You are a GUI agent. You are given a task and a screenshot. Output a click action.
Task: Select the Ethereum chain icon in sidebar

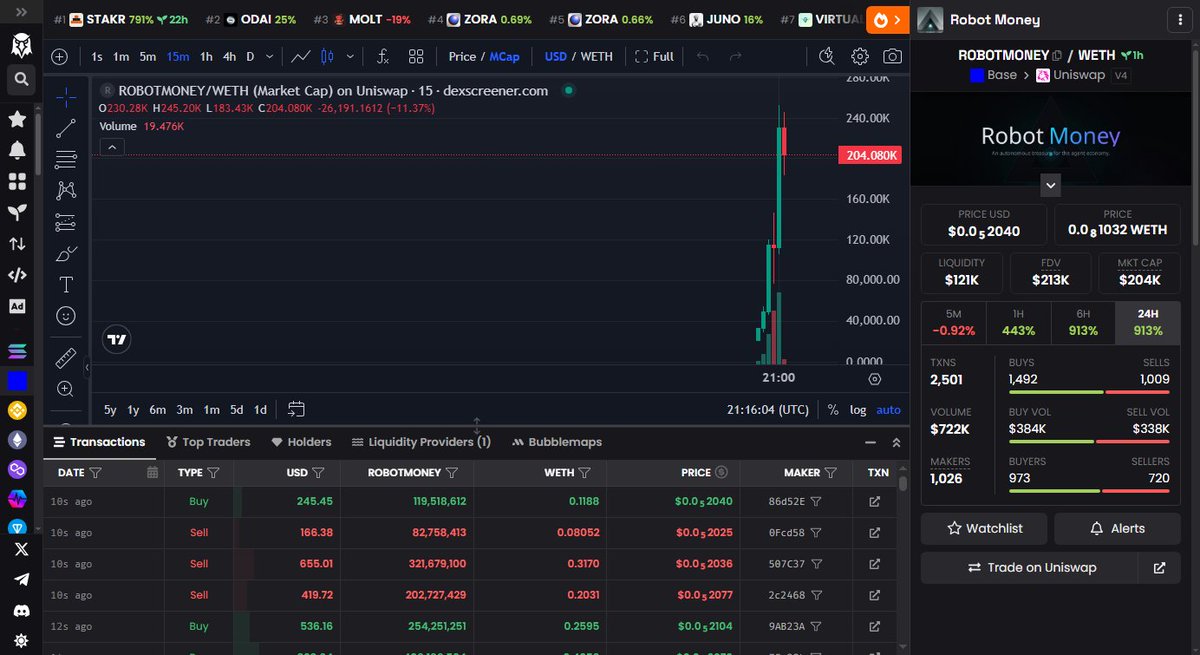[x=18, y=439]
